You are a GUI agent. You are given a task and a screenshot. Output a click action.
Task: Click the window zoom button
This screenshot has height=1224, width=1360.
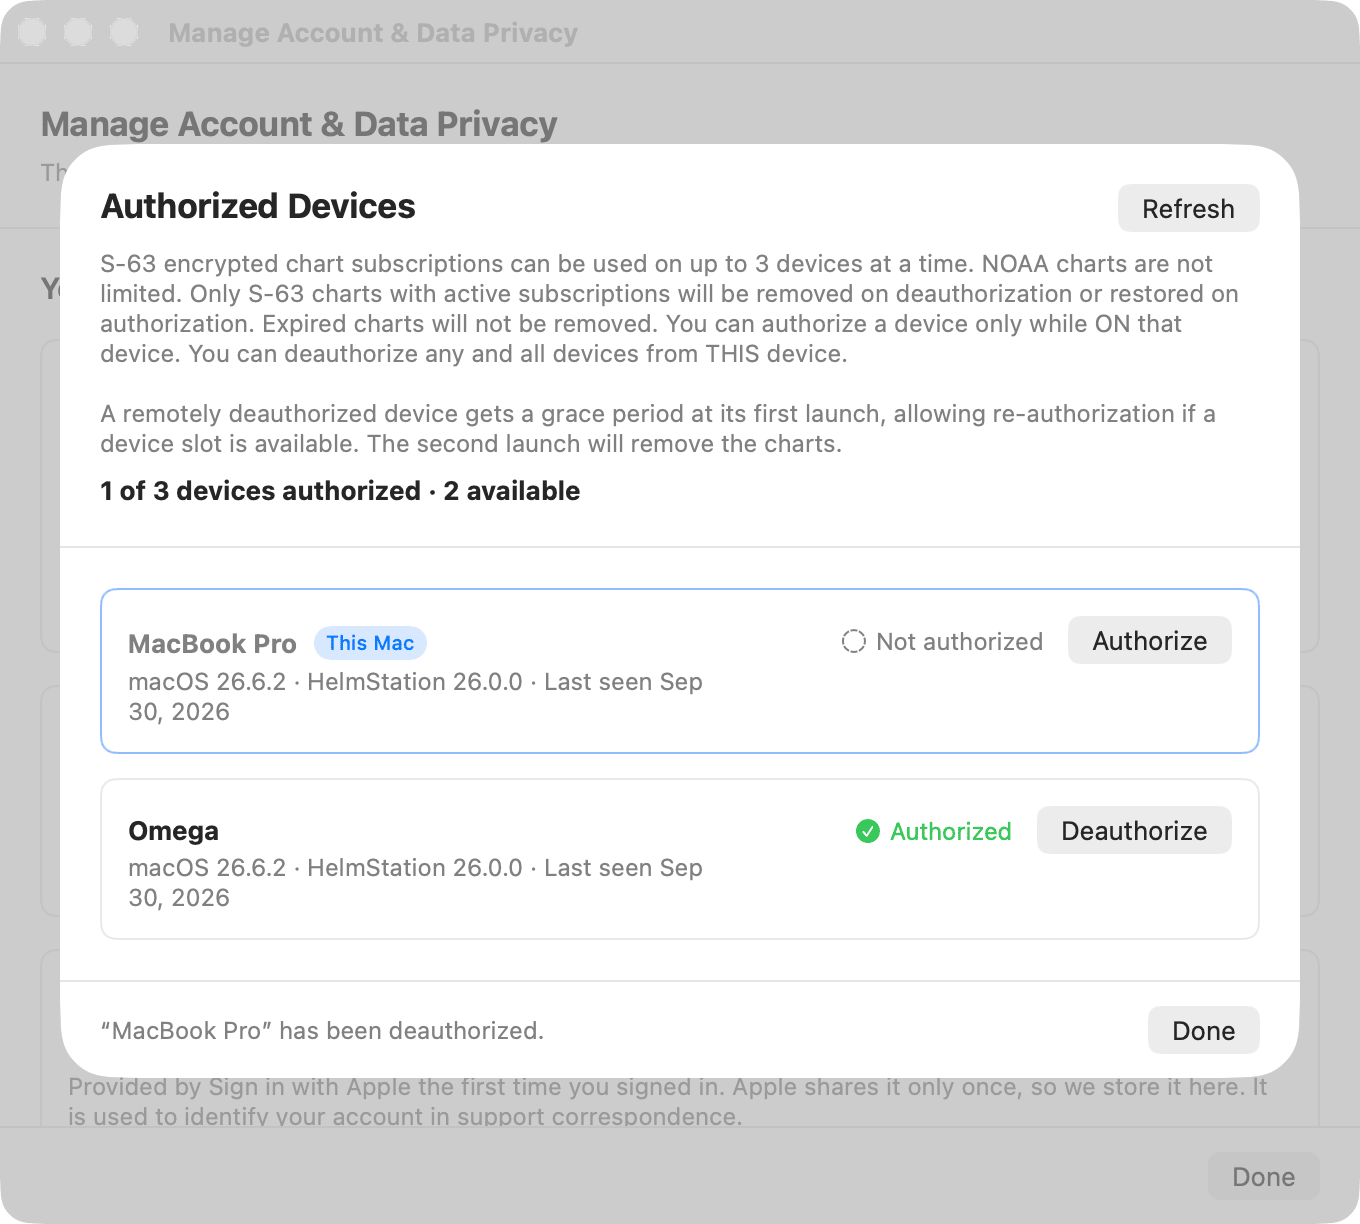(124, 32)
